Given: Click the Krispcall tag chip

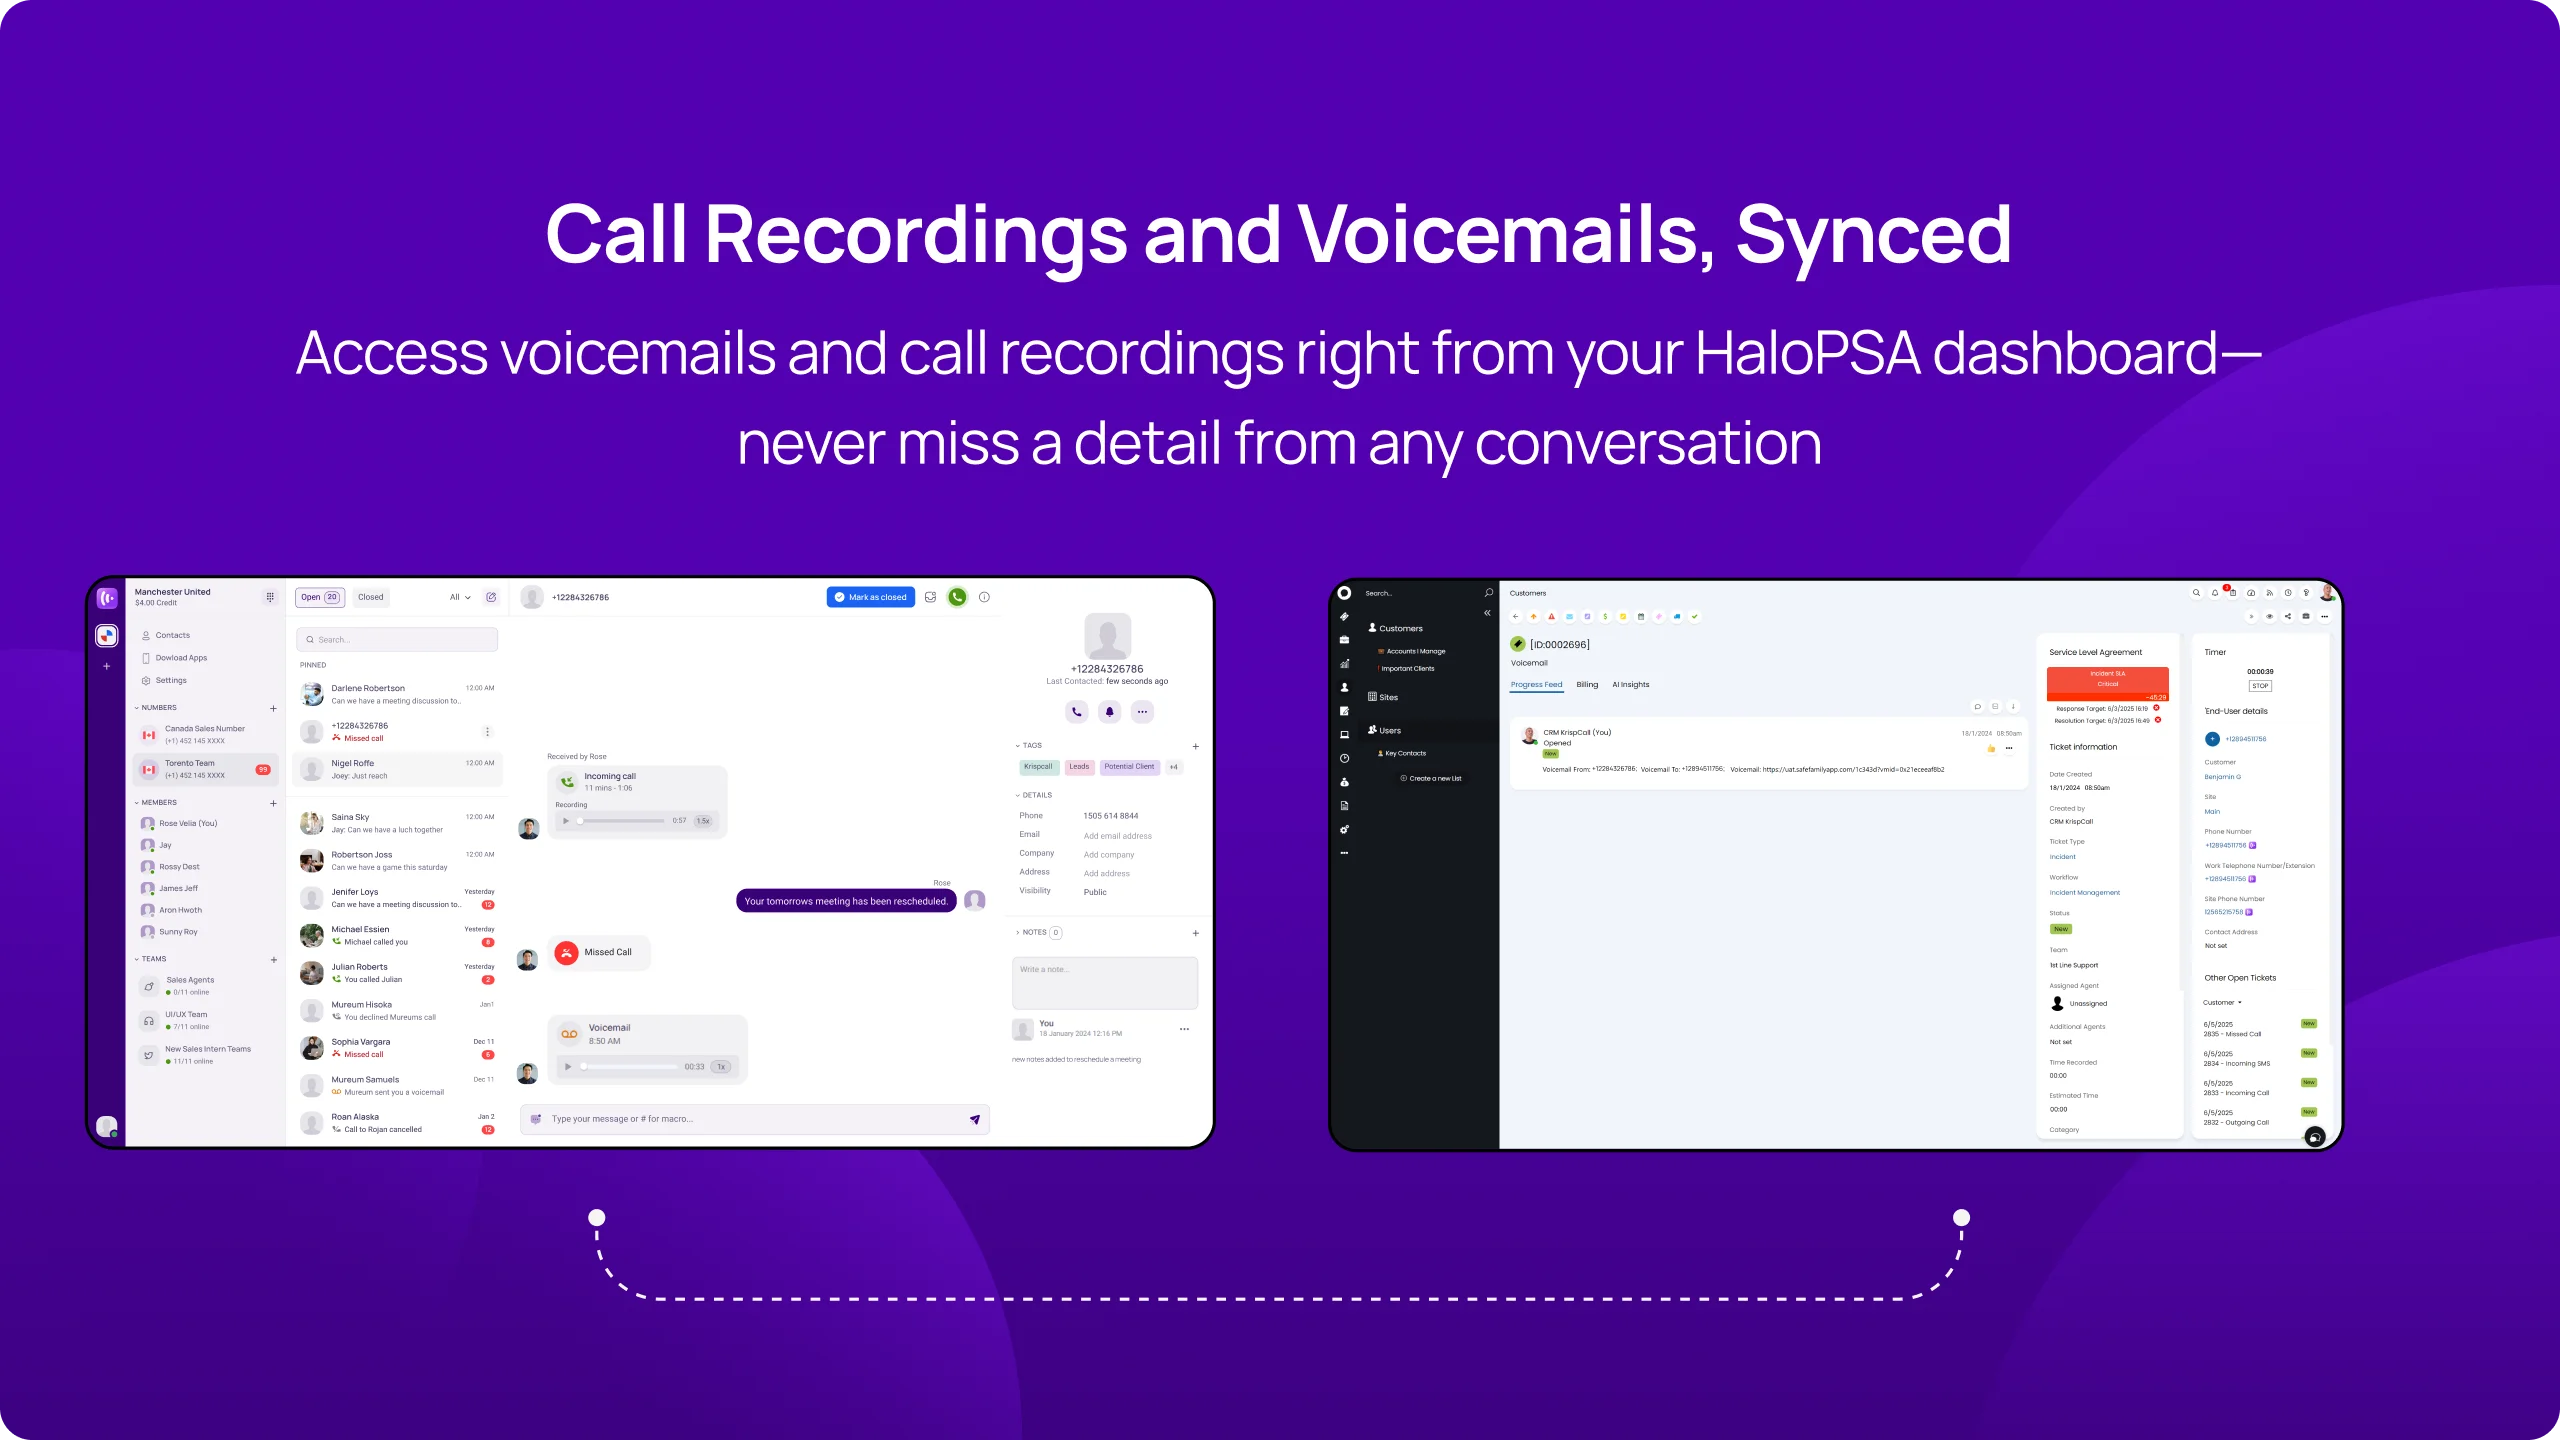Looking at the screenshot, I should pyautogui.click(x=1038, y=767).
